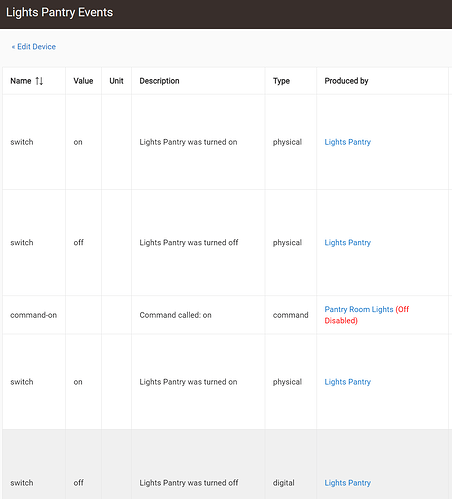Open Lights Pantry link in switch off physical row
The image size is (452, 499).
click(348, 243)
